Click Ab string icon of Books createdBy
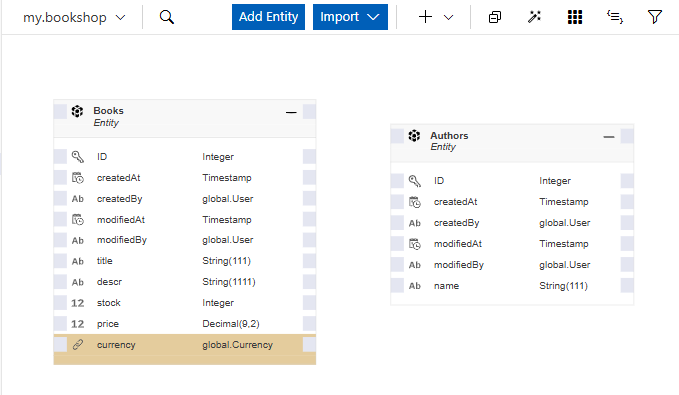The image size is (679, 395). [x=78, y=199]
